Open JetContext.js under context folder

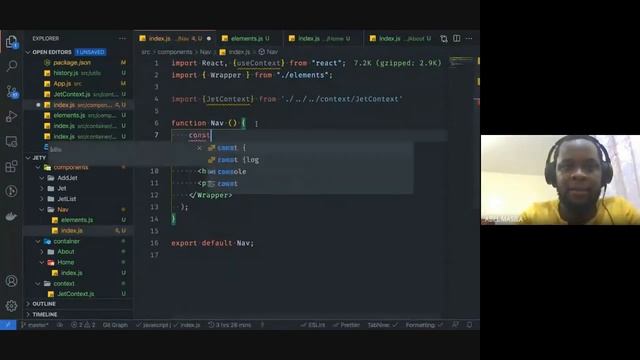[x=79, y=294]
